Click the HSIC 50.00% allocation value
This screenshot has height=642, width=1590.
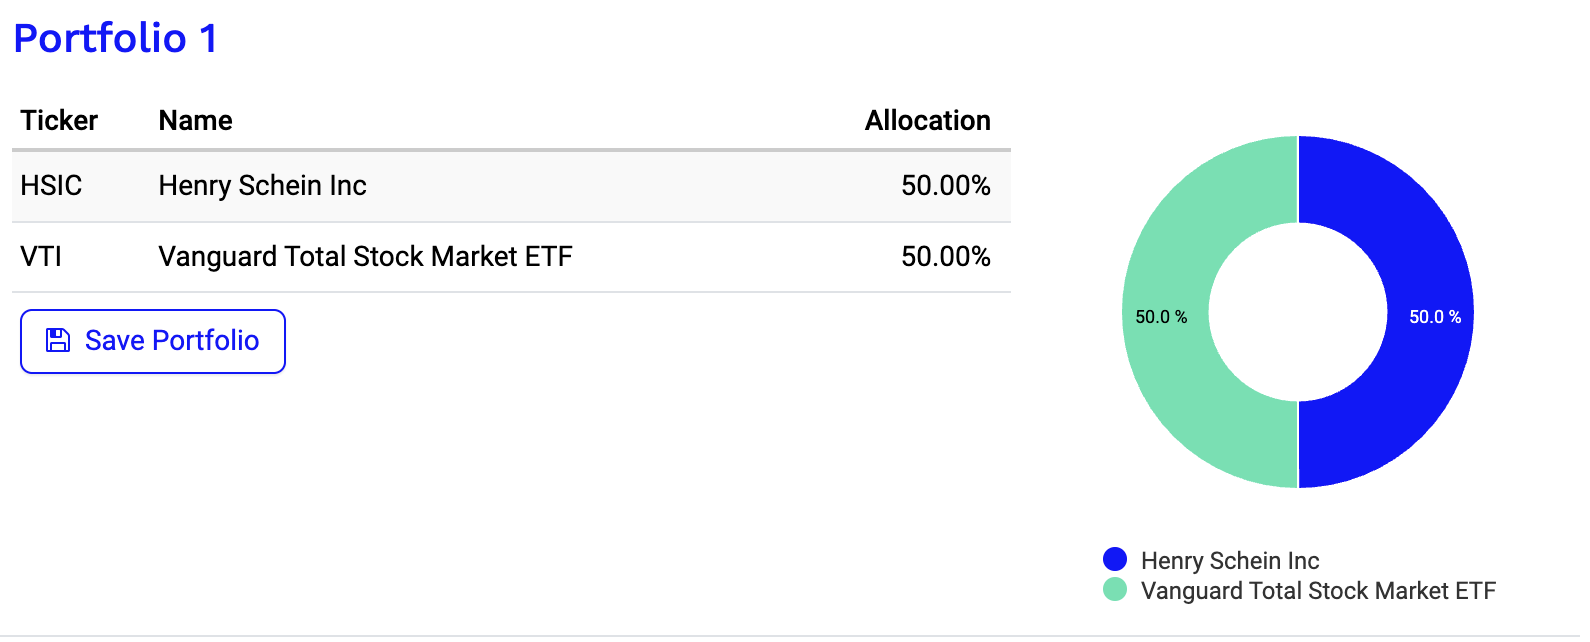tap(945, 186)
